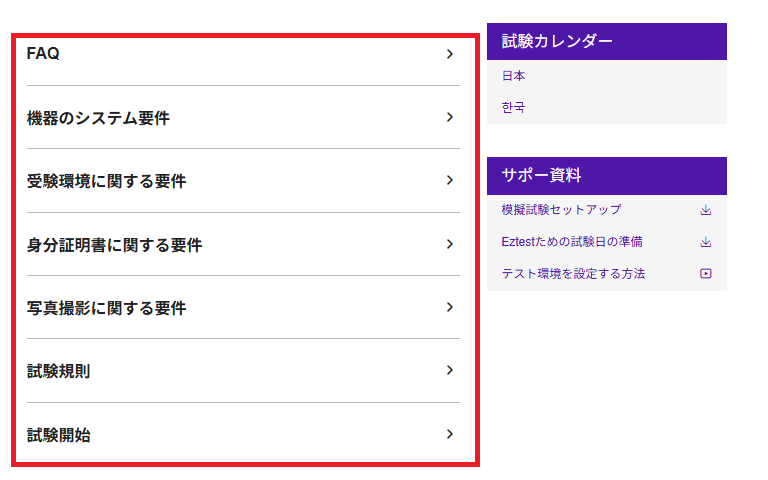Viewport: 768px width, 480px height.
Task: Click download icon beside Eztestための試験日の準備
Action: click(705, 242)
